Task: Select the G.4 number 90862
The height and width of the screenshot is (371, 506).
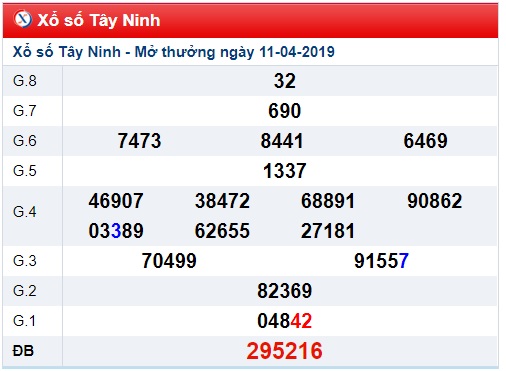Action: coord(435,201)
